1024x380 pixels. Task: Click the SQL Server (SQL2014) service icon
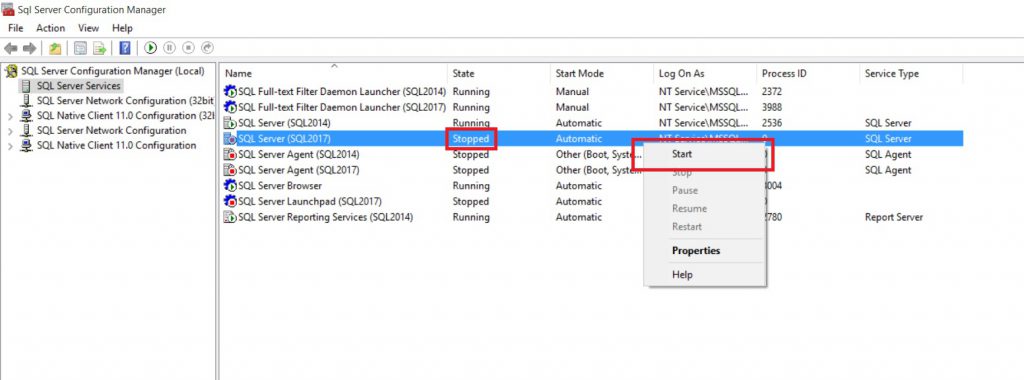pos(230,123)
